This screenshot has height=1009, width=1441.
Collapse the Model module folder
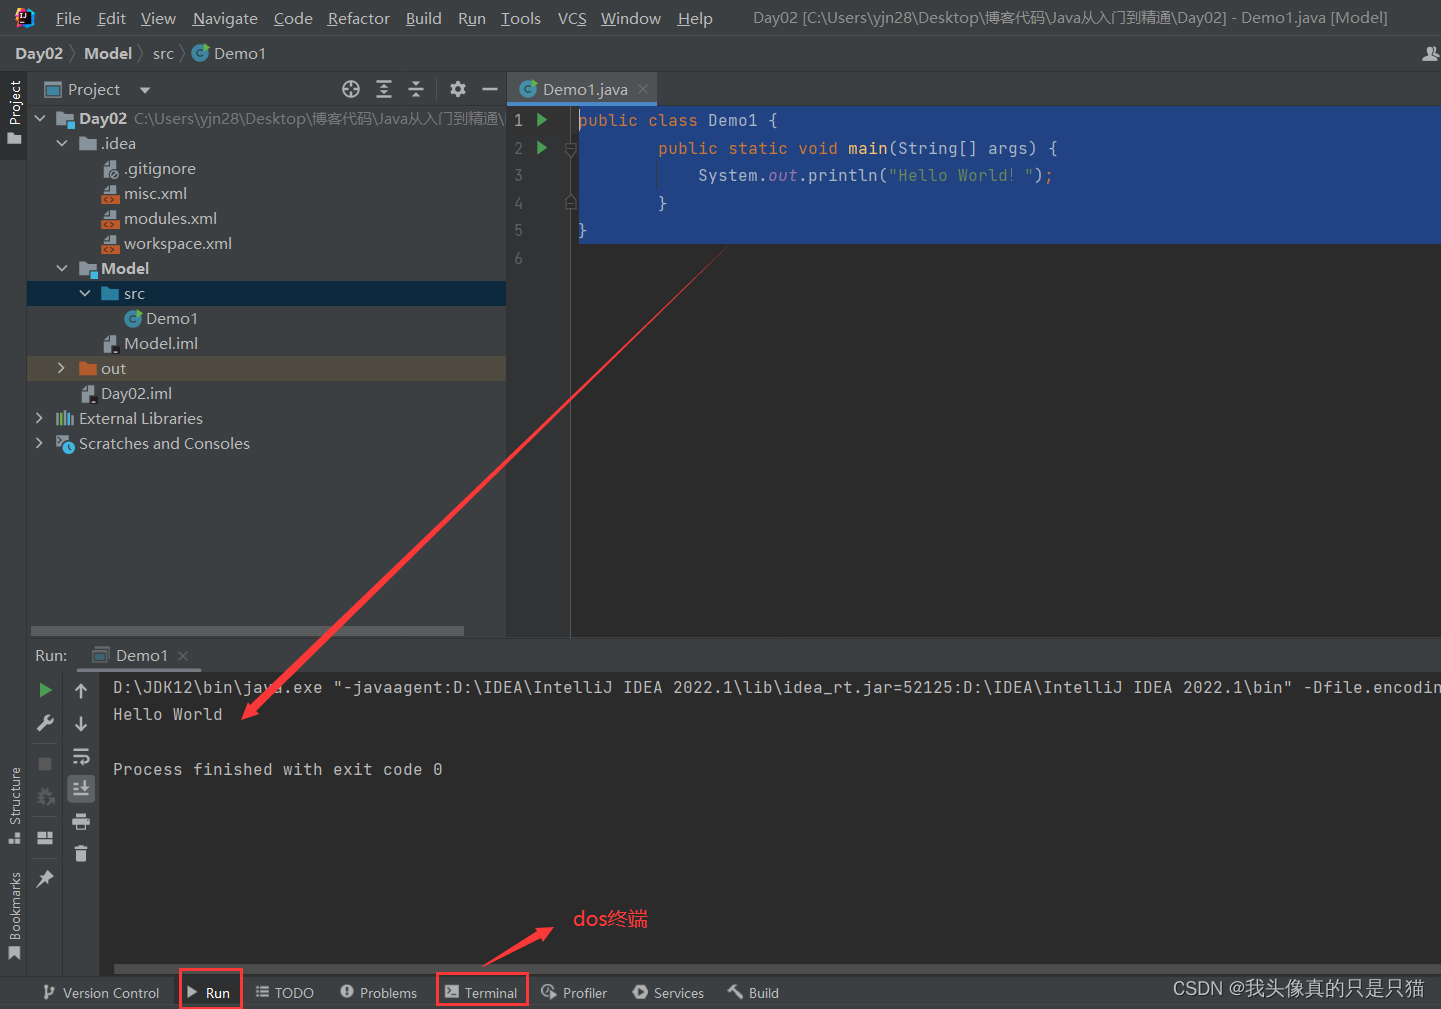(62, 268)
